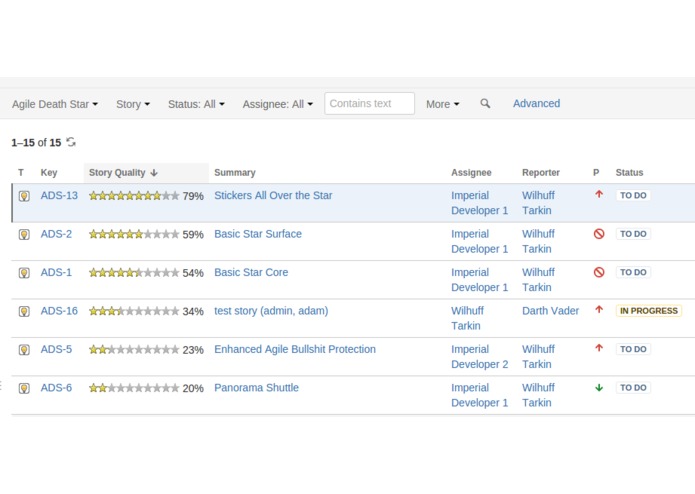Click the search magnifier icon
The width and height of the screenshot is (695, 494).
(x=485, y=104)
